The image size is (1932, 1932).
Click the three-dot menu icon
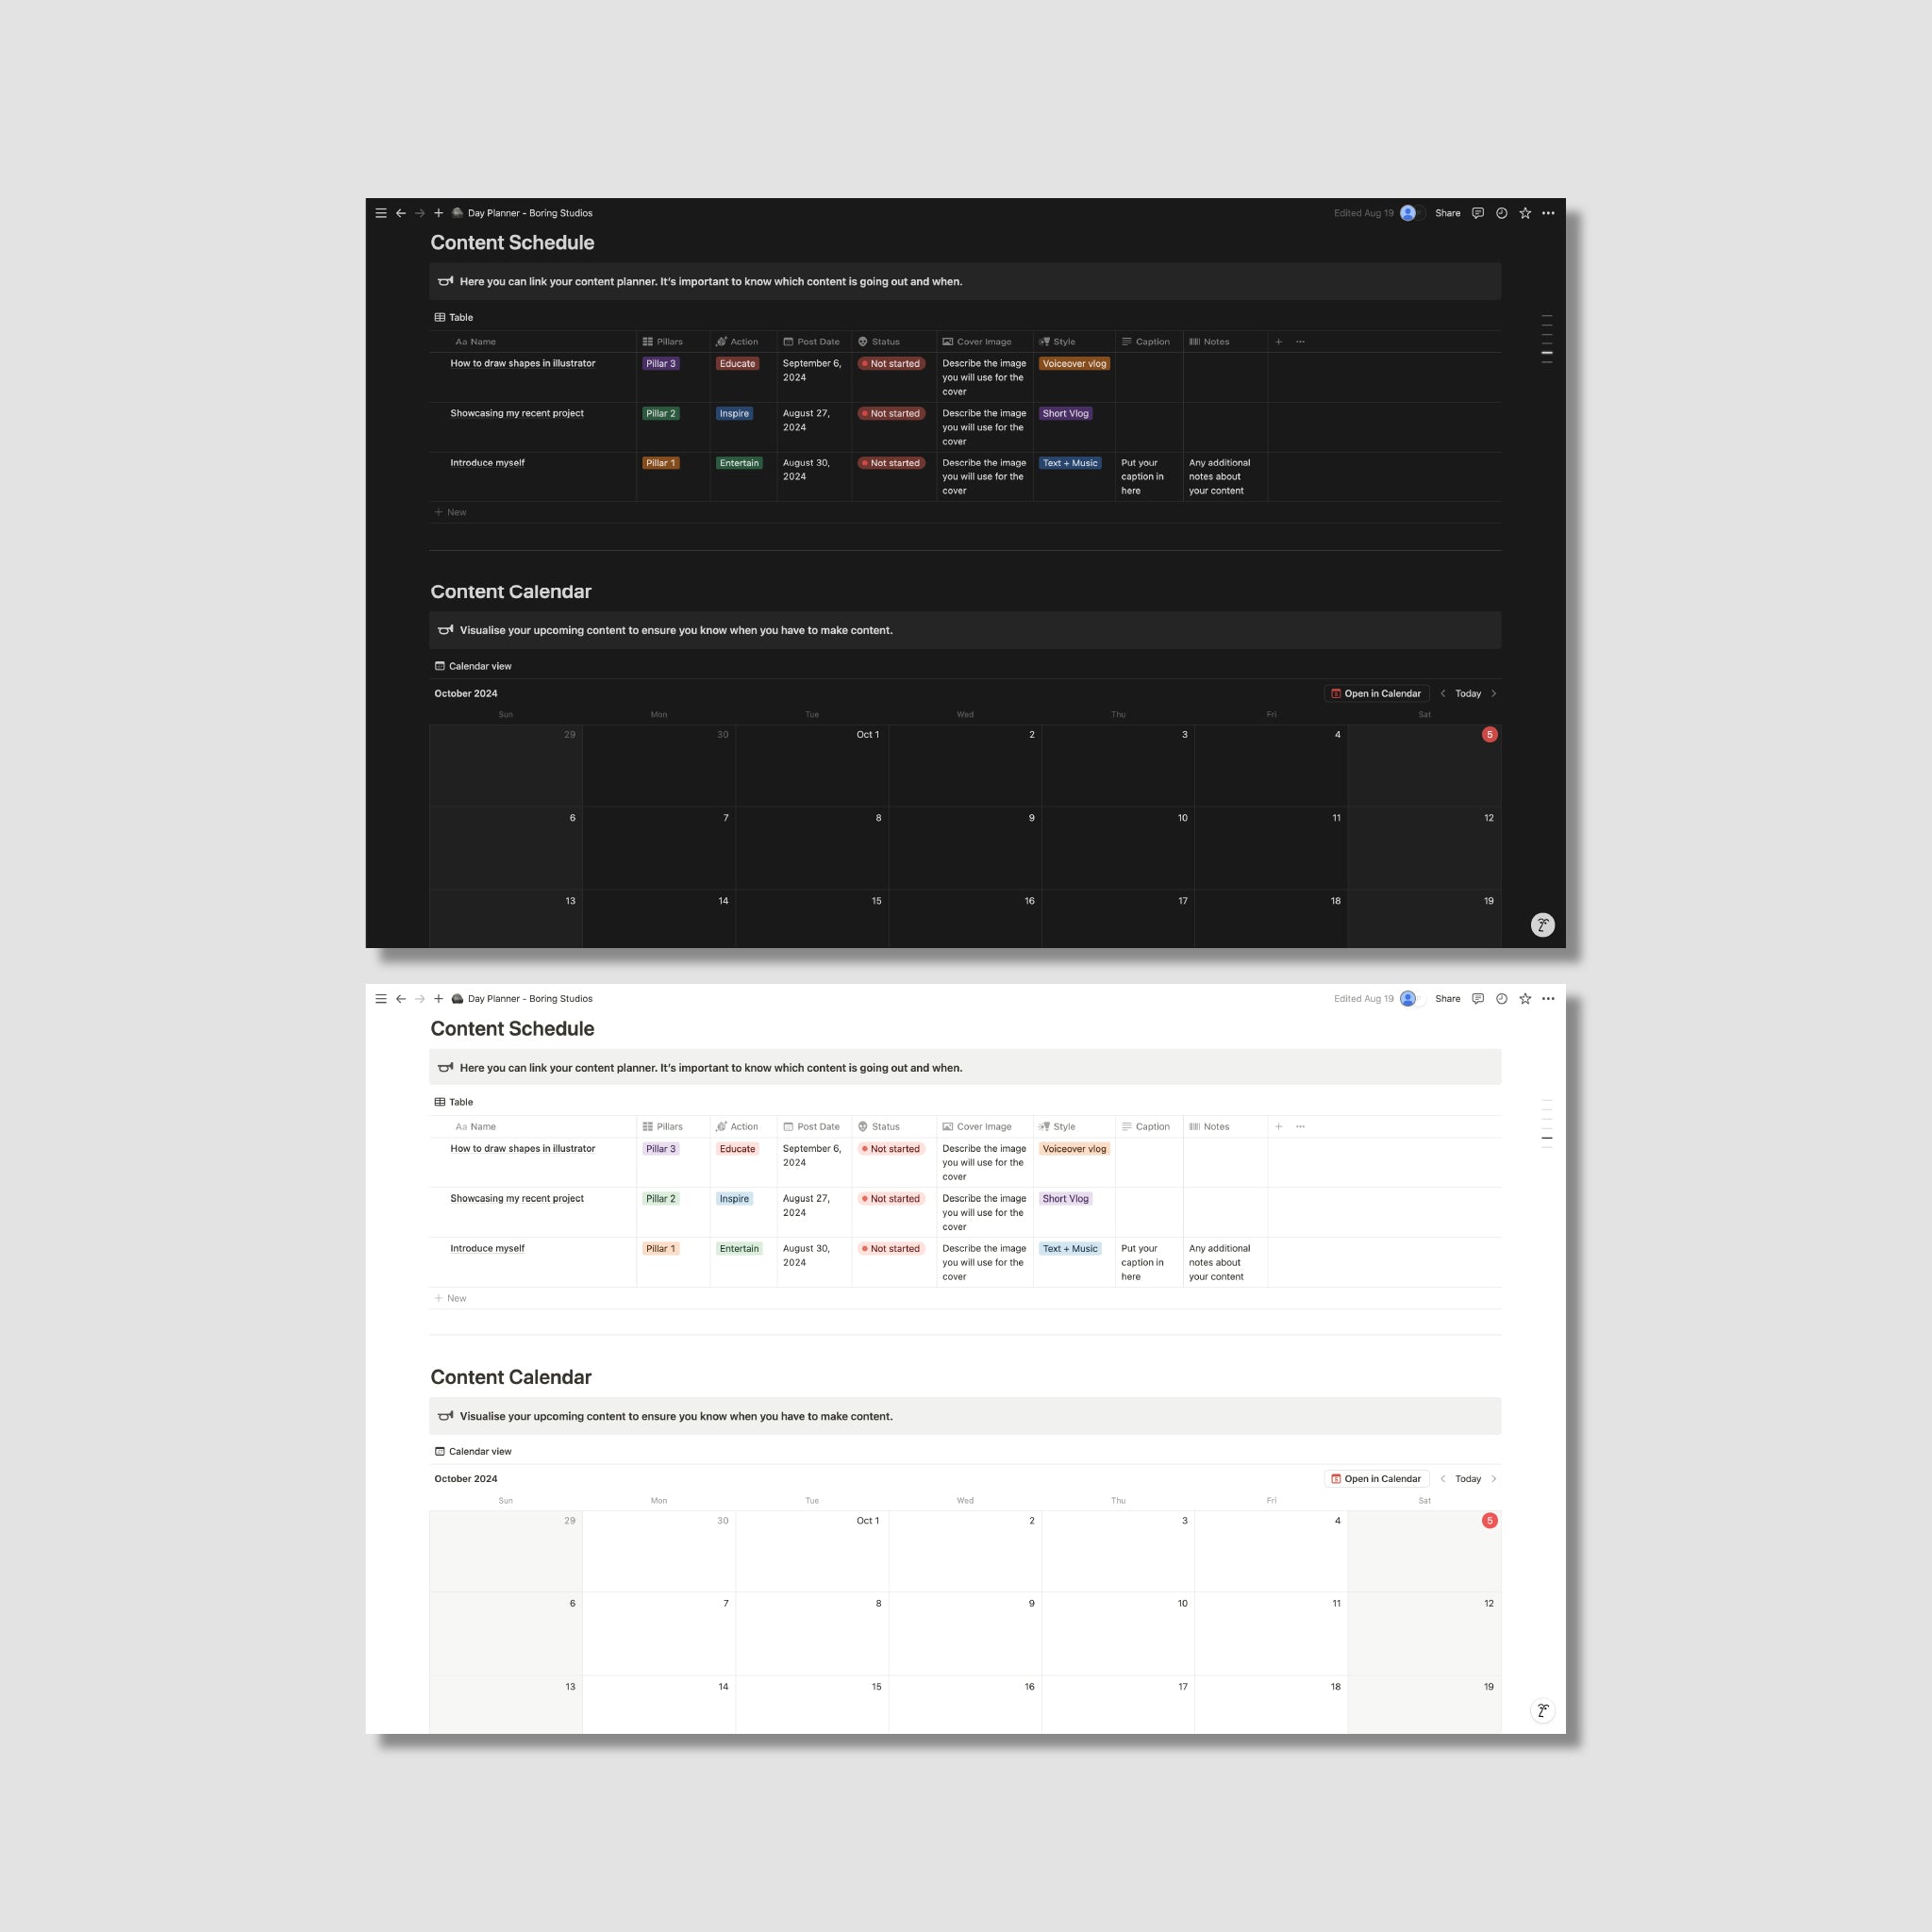point(1546,214)
